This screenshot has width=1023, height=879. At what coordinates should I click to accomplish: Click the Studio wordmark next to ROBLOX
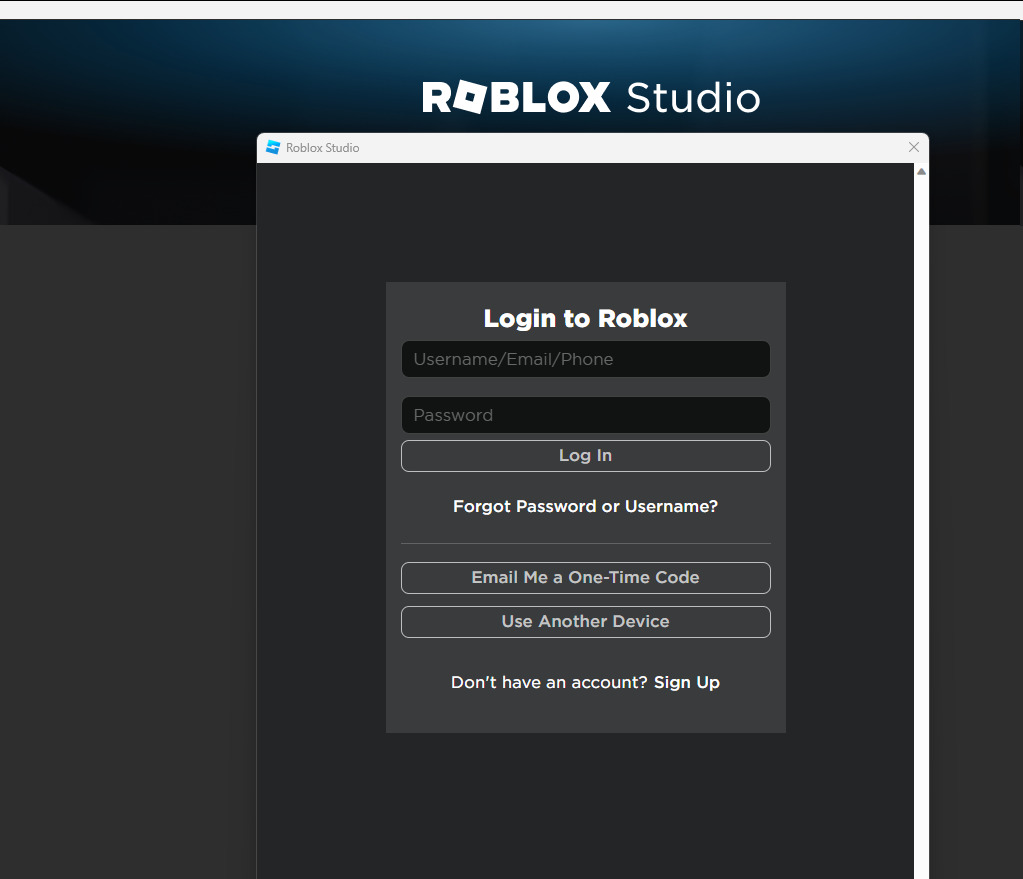(x=692, y=97)
